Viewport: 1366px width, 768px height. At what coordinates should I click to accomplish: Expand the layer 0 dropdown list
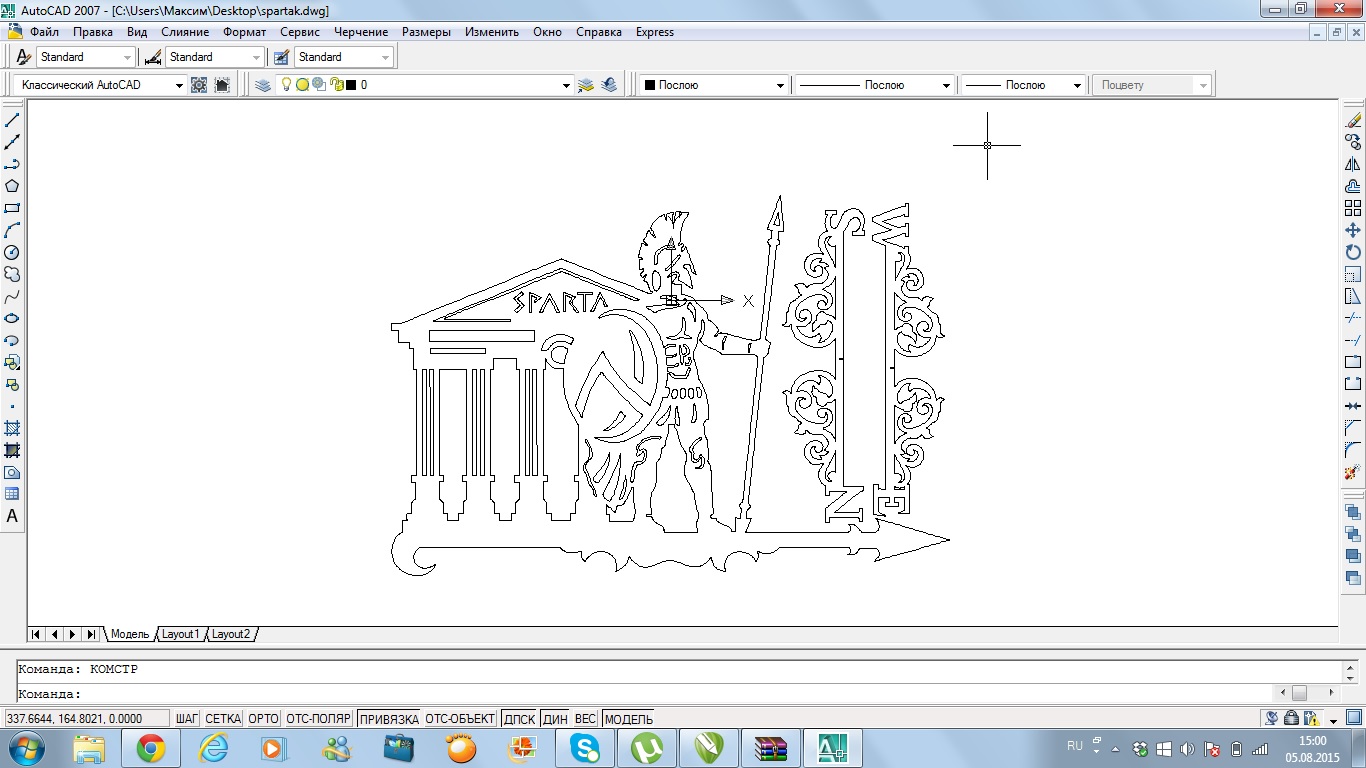(x=566, y=86)
